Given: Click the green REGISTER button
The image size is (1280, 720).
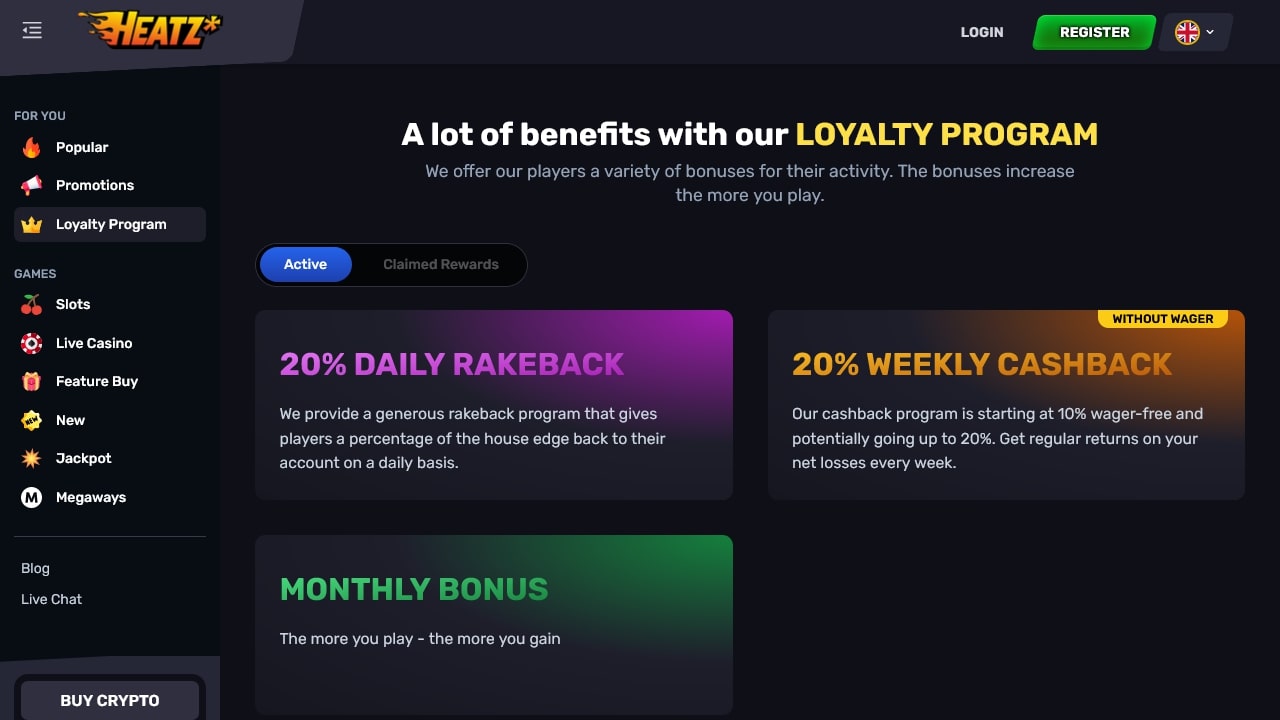Looking at the screenshot, I should coord(1094,32).
